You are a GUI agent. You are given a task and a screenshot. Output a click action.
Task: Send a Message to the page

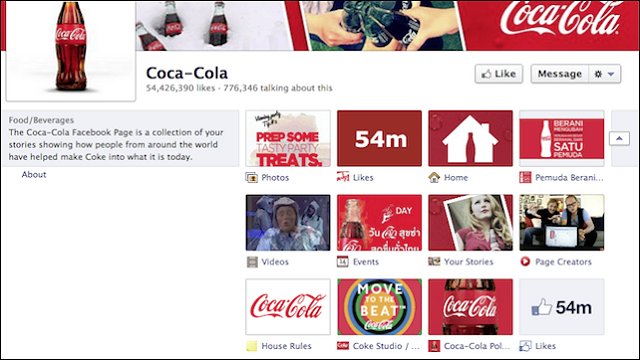(560, 74)
